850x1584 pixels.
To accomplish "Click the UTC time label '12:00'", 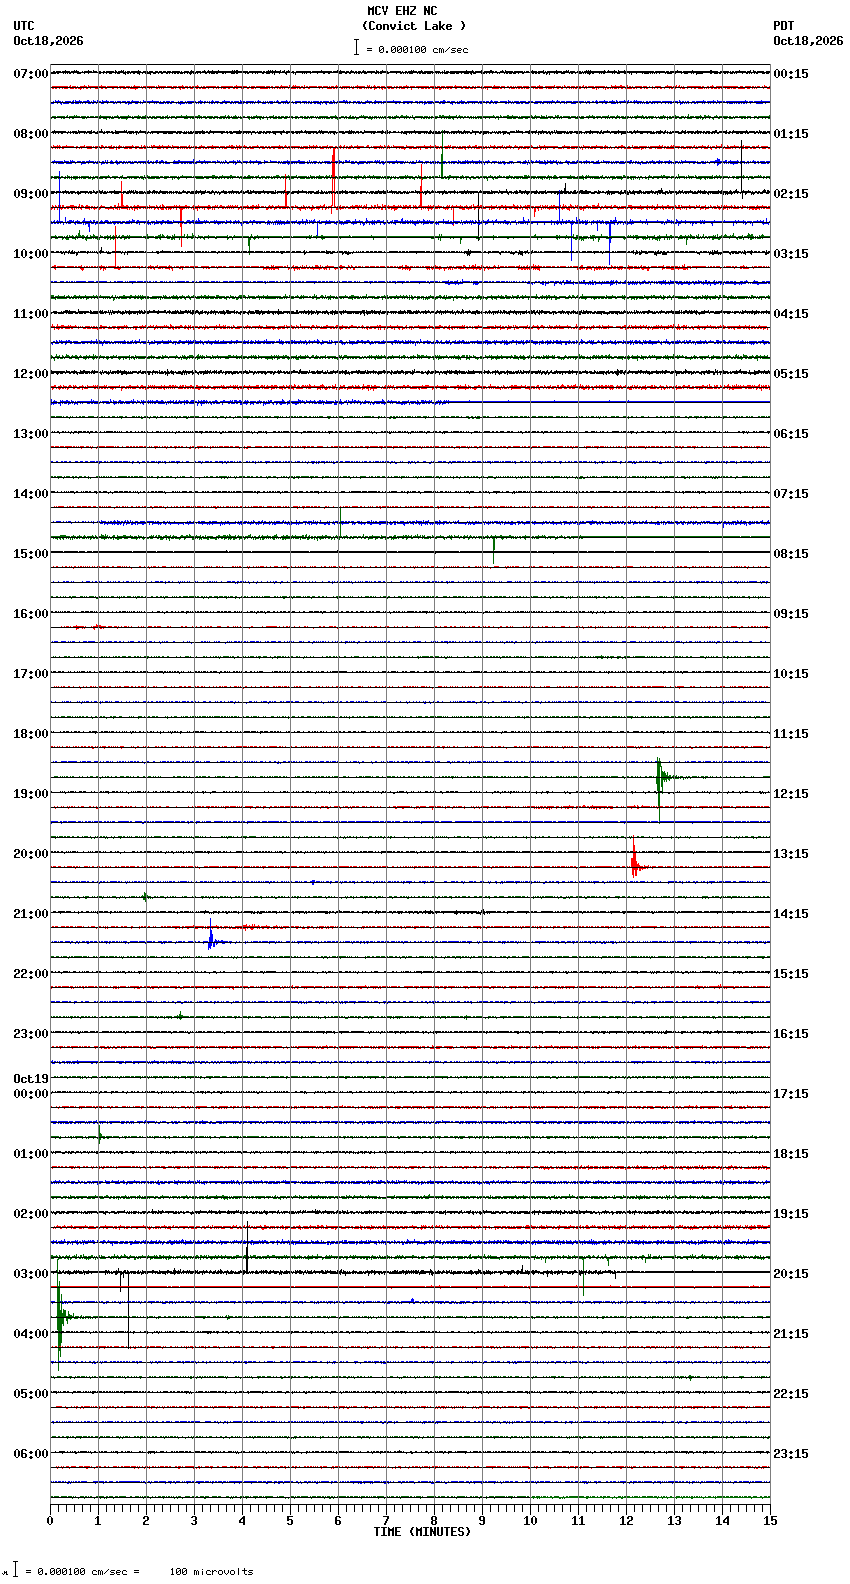I will [x=30, y=374].
